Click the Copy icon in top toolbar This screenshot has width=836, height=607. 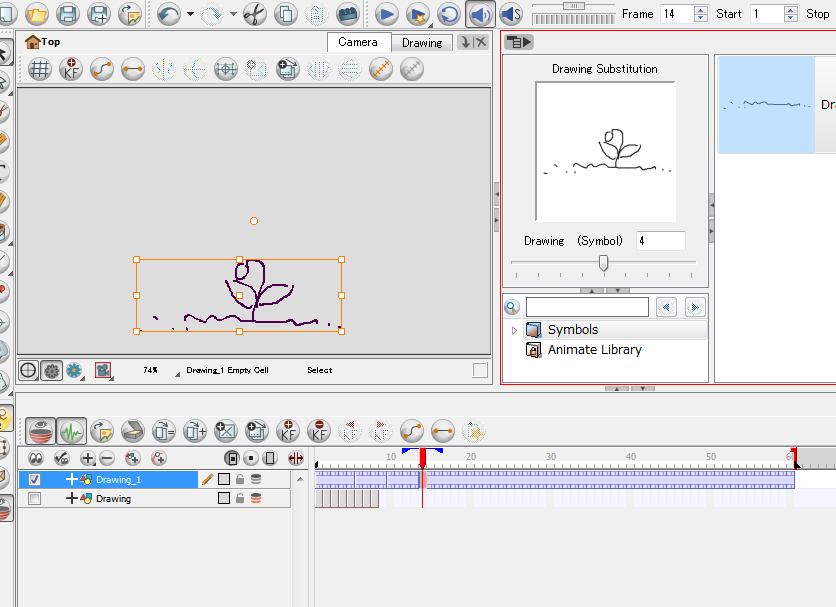pyautogui.click(x=286, y=14)
